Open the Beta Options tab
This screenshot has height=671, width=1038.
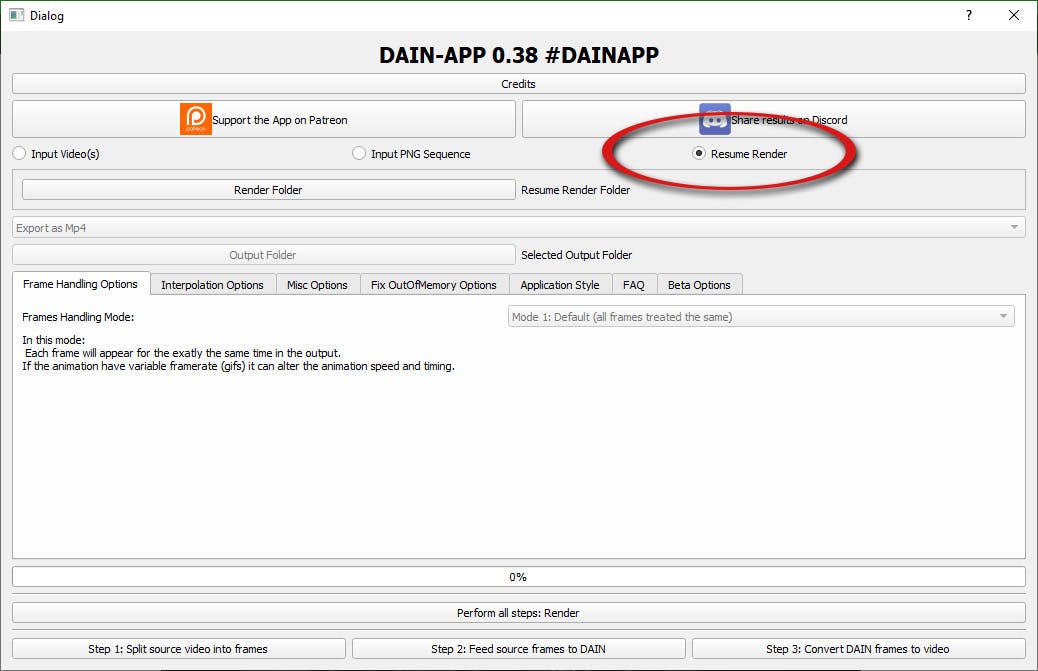coord(699,285)
